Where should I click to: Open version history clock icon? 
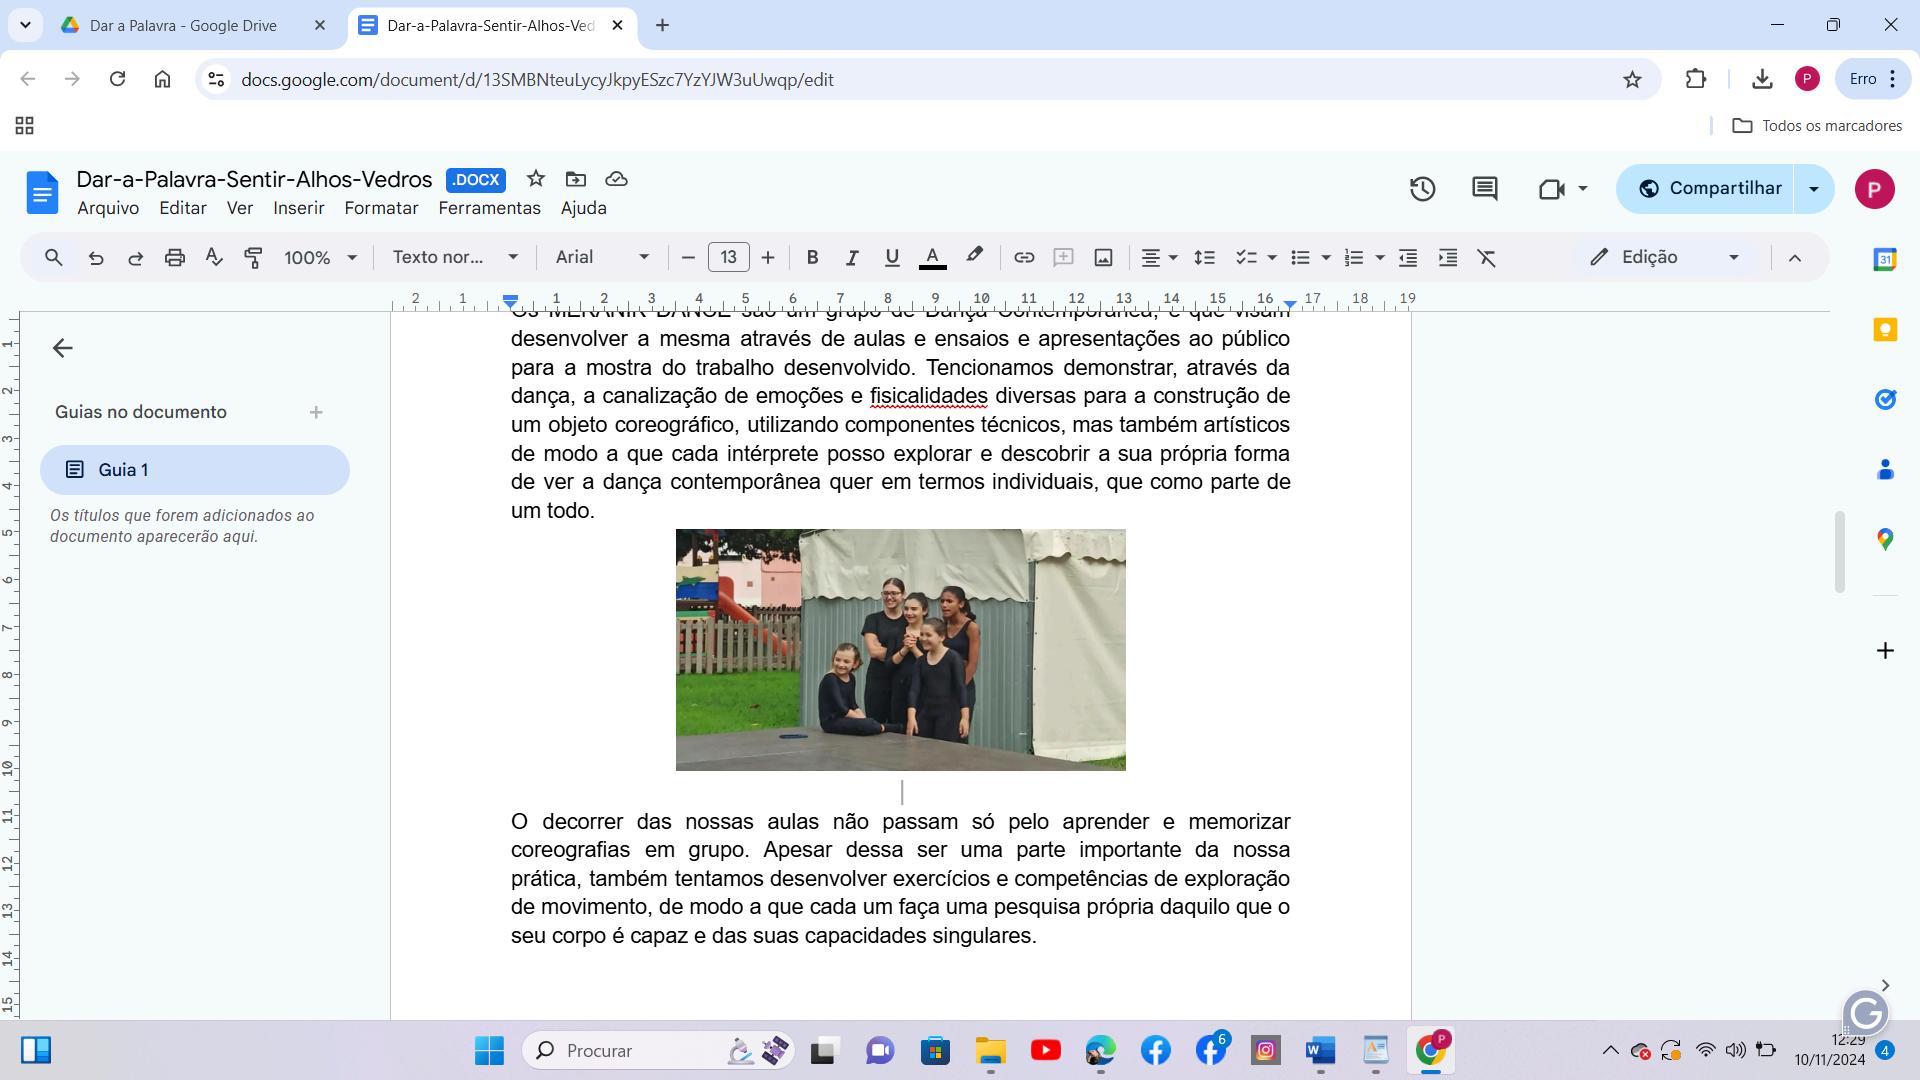(x=1422, y=189)
